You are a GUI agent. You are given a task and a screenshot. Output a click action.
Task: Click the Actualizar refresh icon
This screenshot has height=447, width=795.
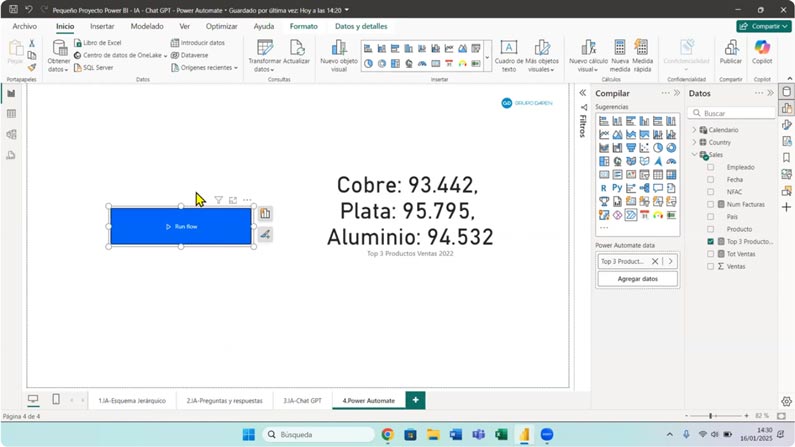pyautogui.click(x=297, y=47)
